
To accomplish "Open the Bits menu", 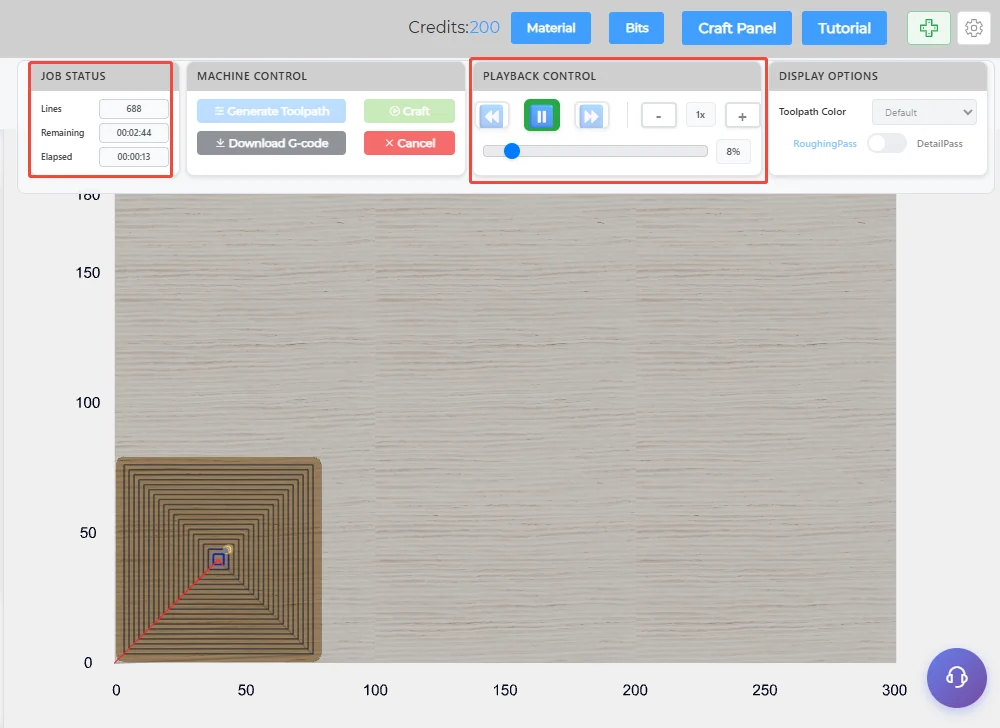I will coord(636,28).
